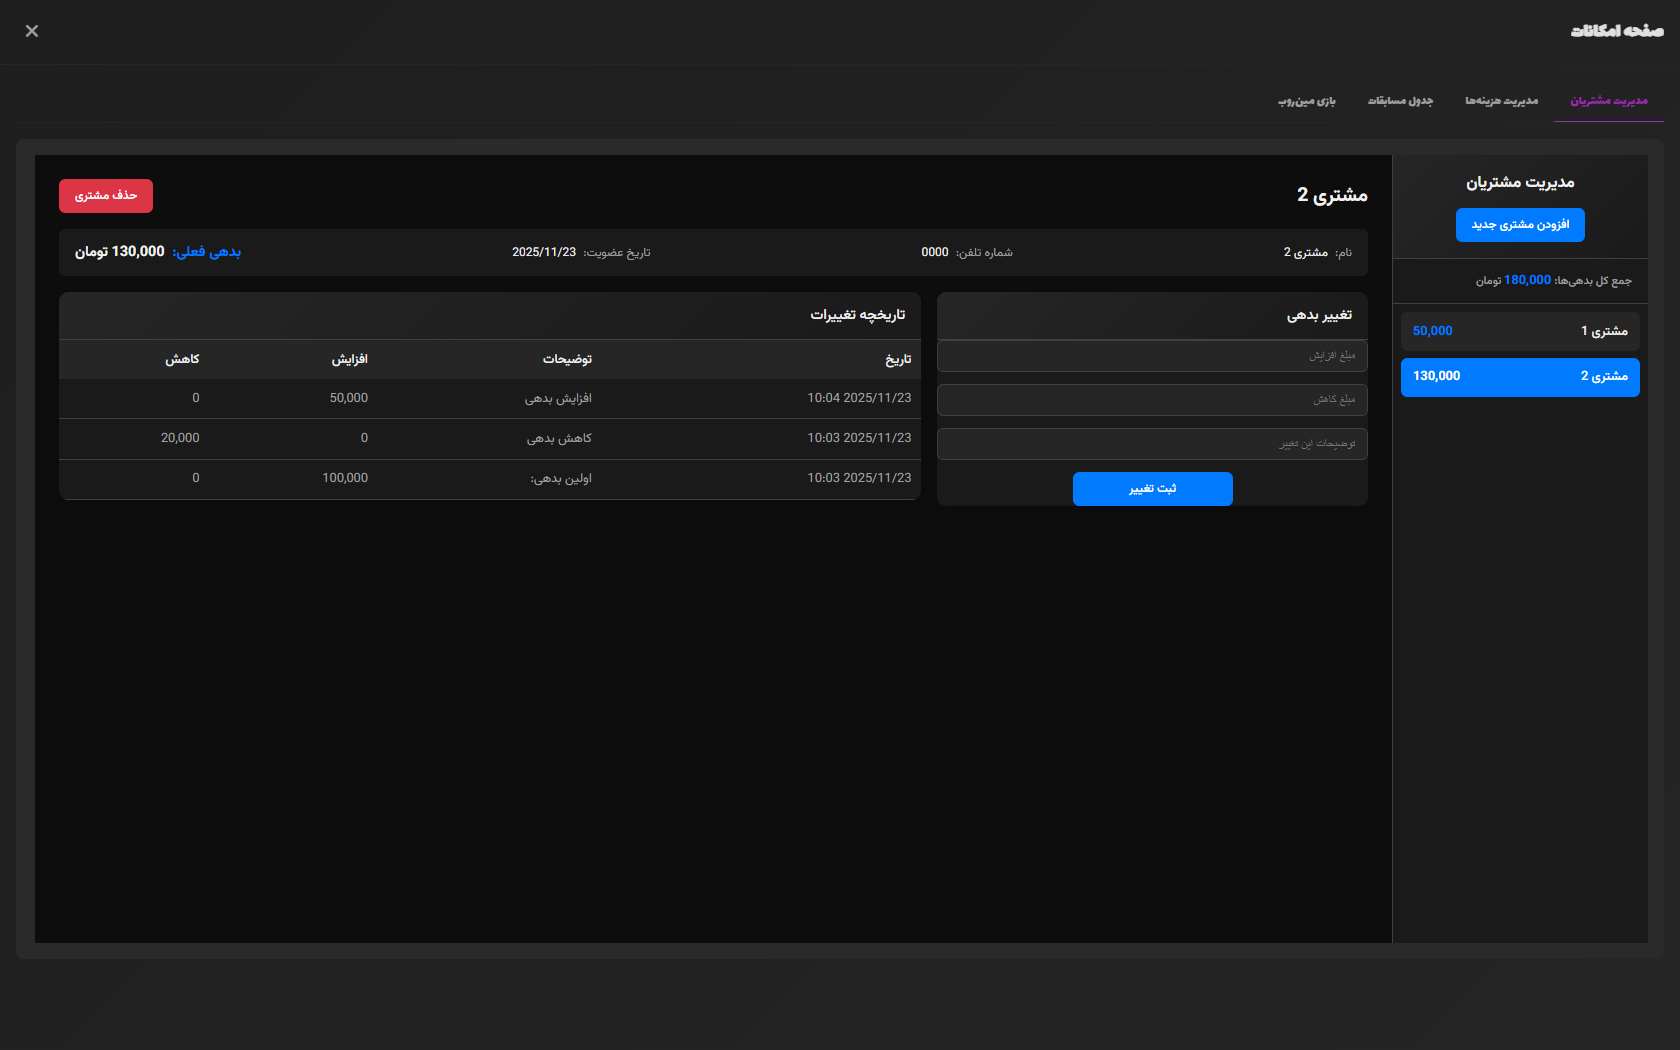1680x1050 pixels.
Task: Click into the مبلغ کاهش input field
Action: pyautogui.click(x=1152, y=400)
